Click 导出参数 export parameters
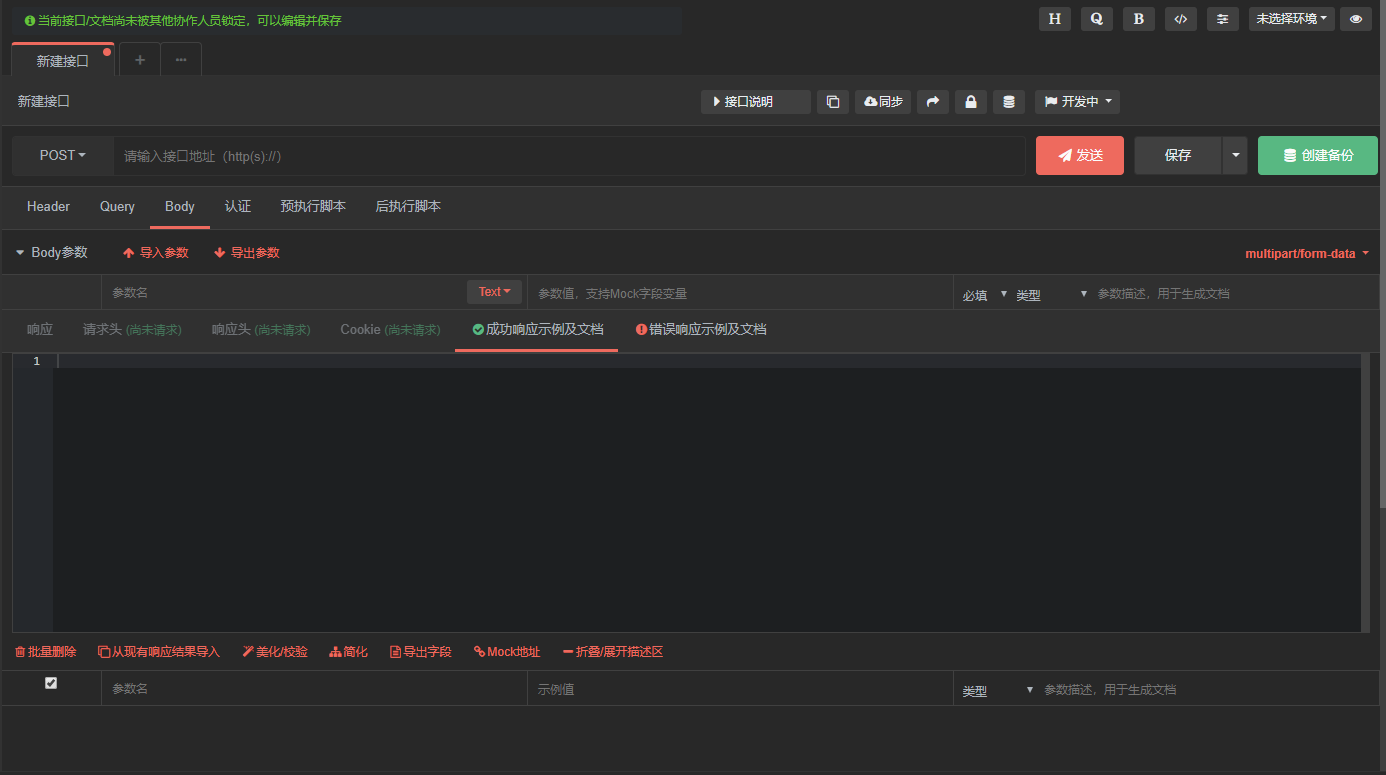1386x775 pixels. click(247, 253)
